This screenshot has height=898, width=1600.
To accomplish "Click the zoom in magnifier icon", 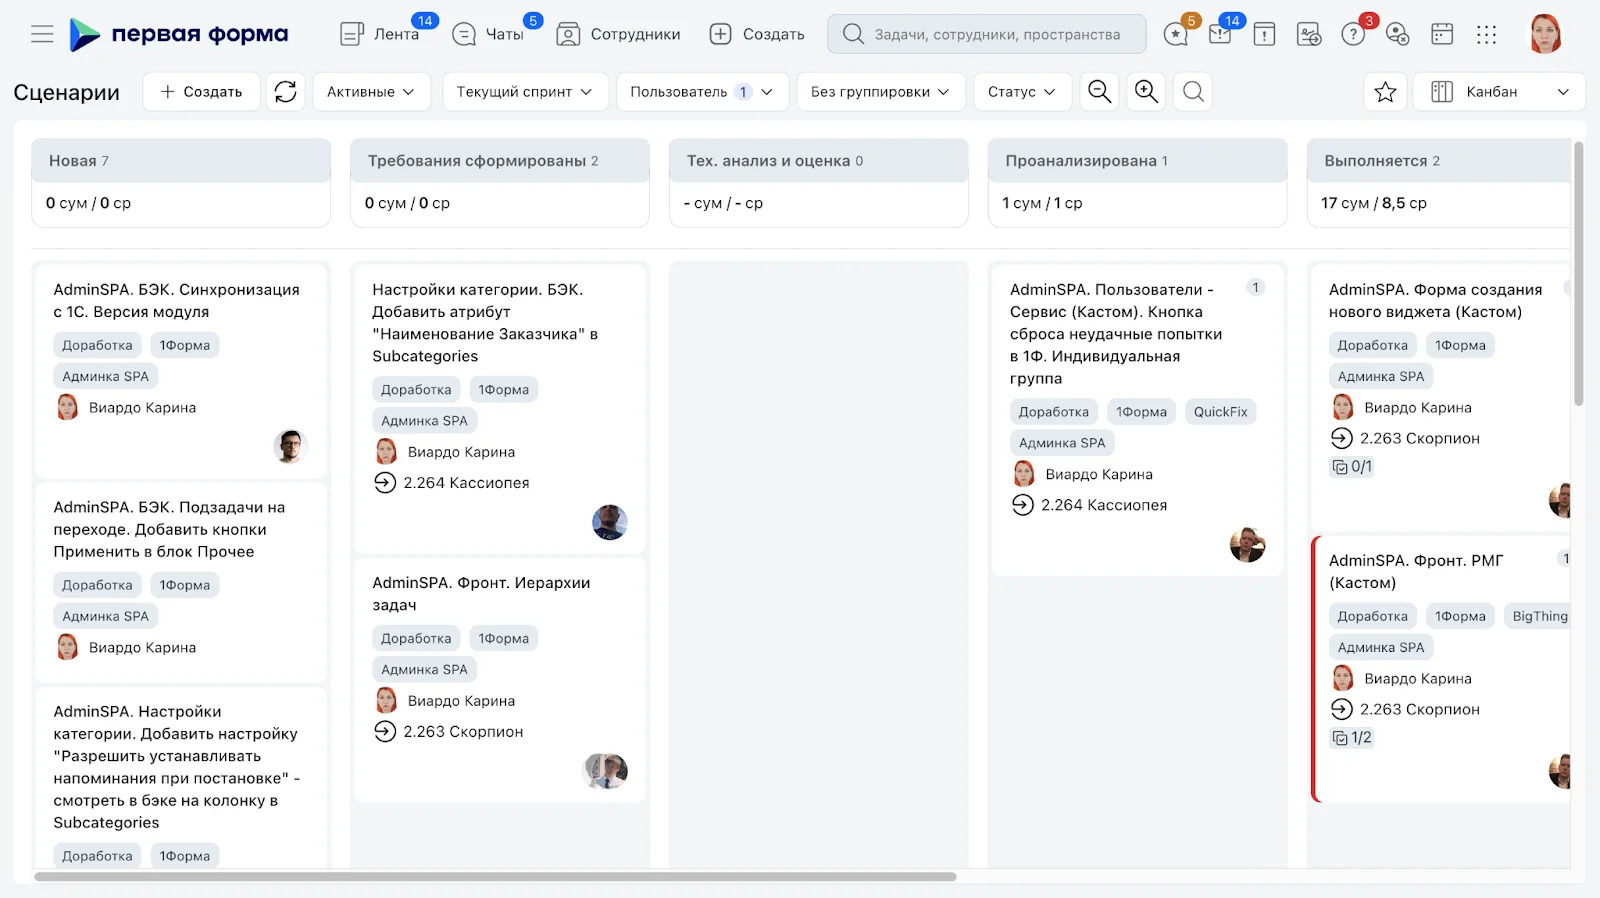I will (x=1146, y=92).
